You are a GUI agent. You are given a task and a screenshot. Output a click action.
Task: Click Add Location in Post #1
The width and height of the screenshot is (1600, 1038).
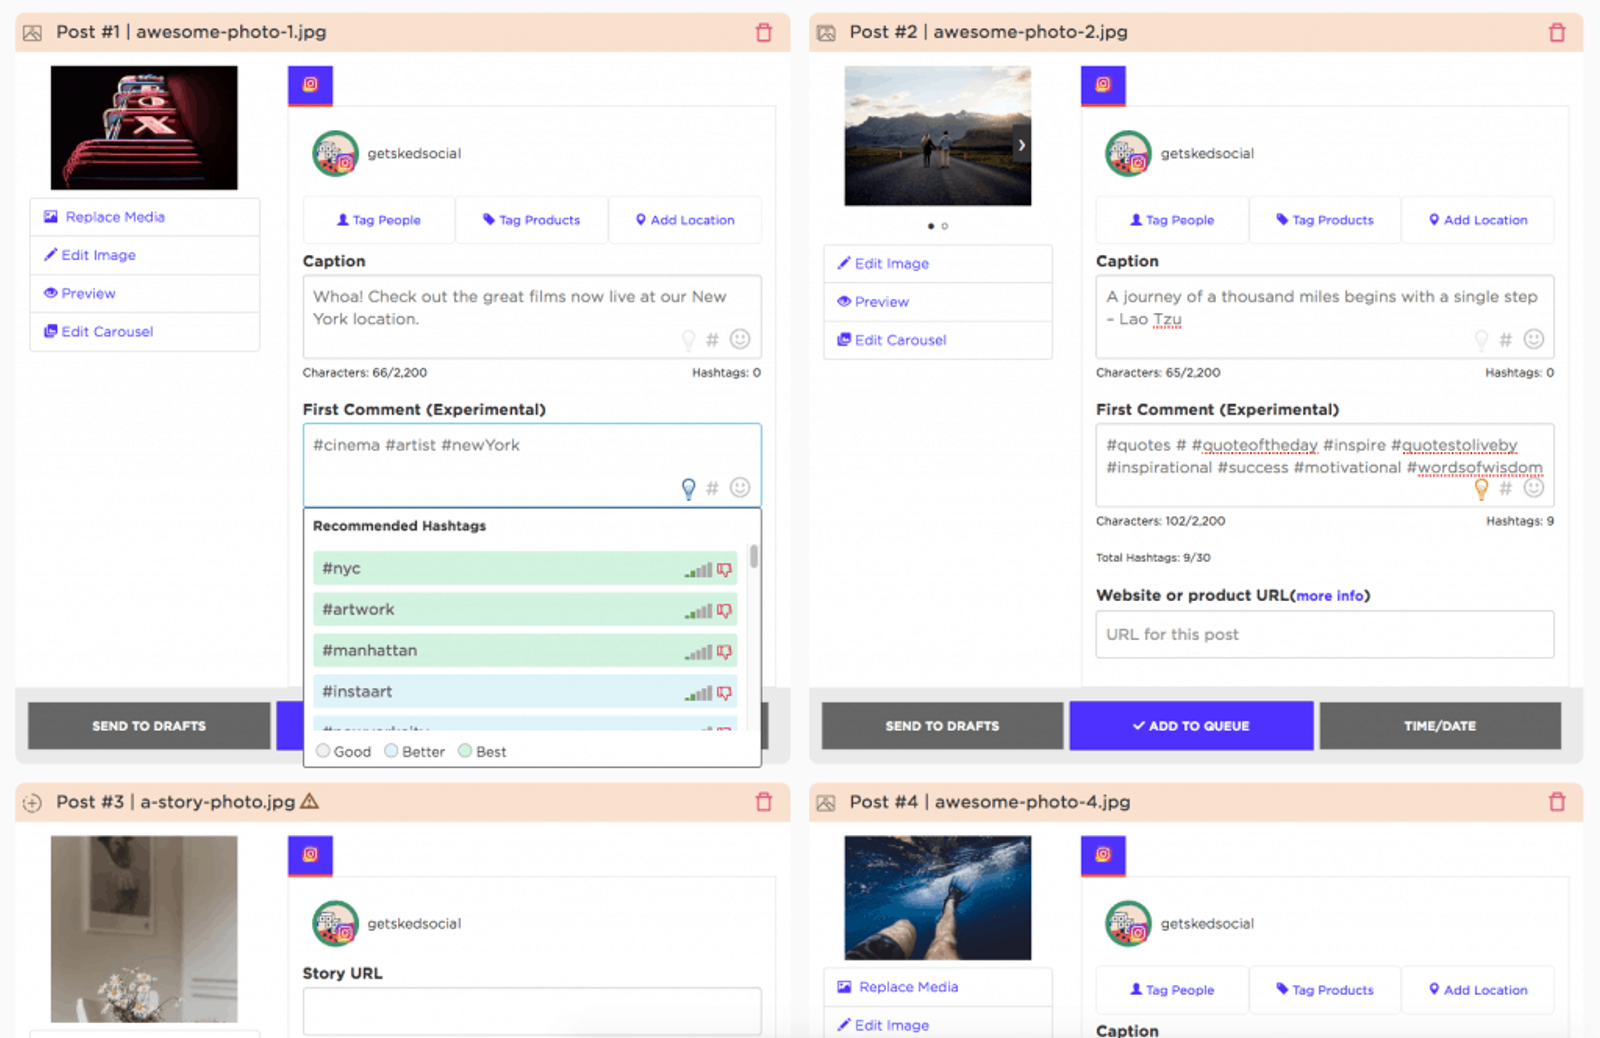coord(685,220)
